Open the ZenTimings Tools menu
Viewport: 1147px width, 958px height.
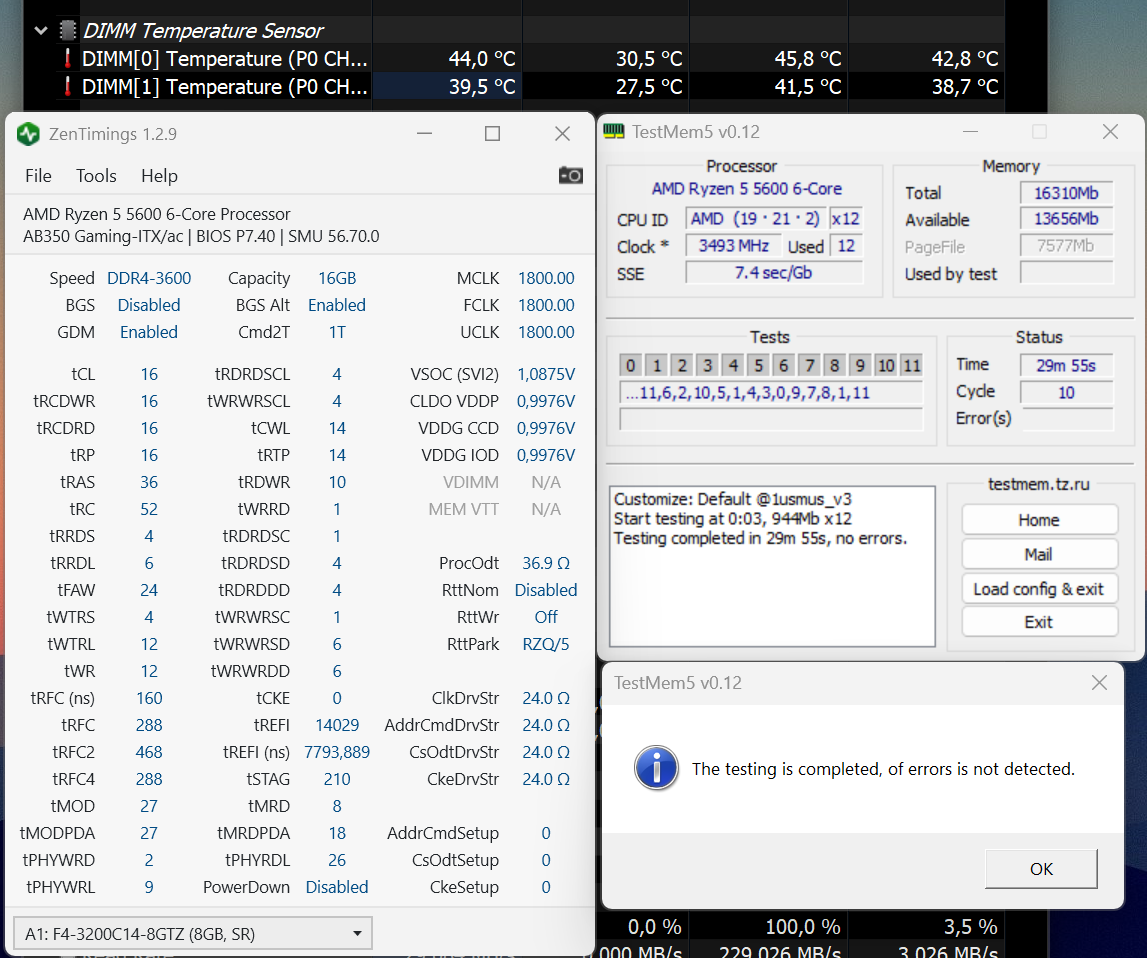(96, 176)
